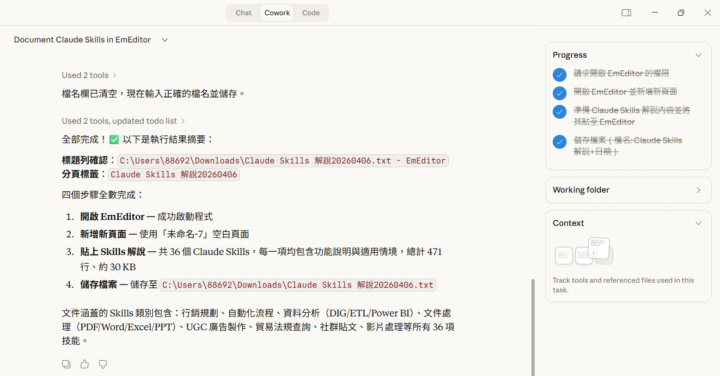Open the conversation title dropdown chevron

165,40
